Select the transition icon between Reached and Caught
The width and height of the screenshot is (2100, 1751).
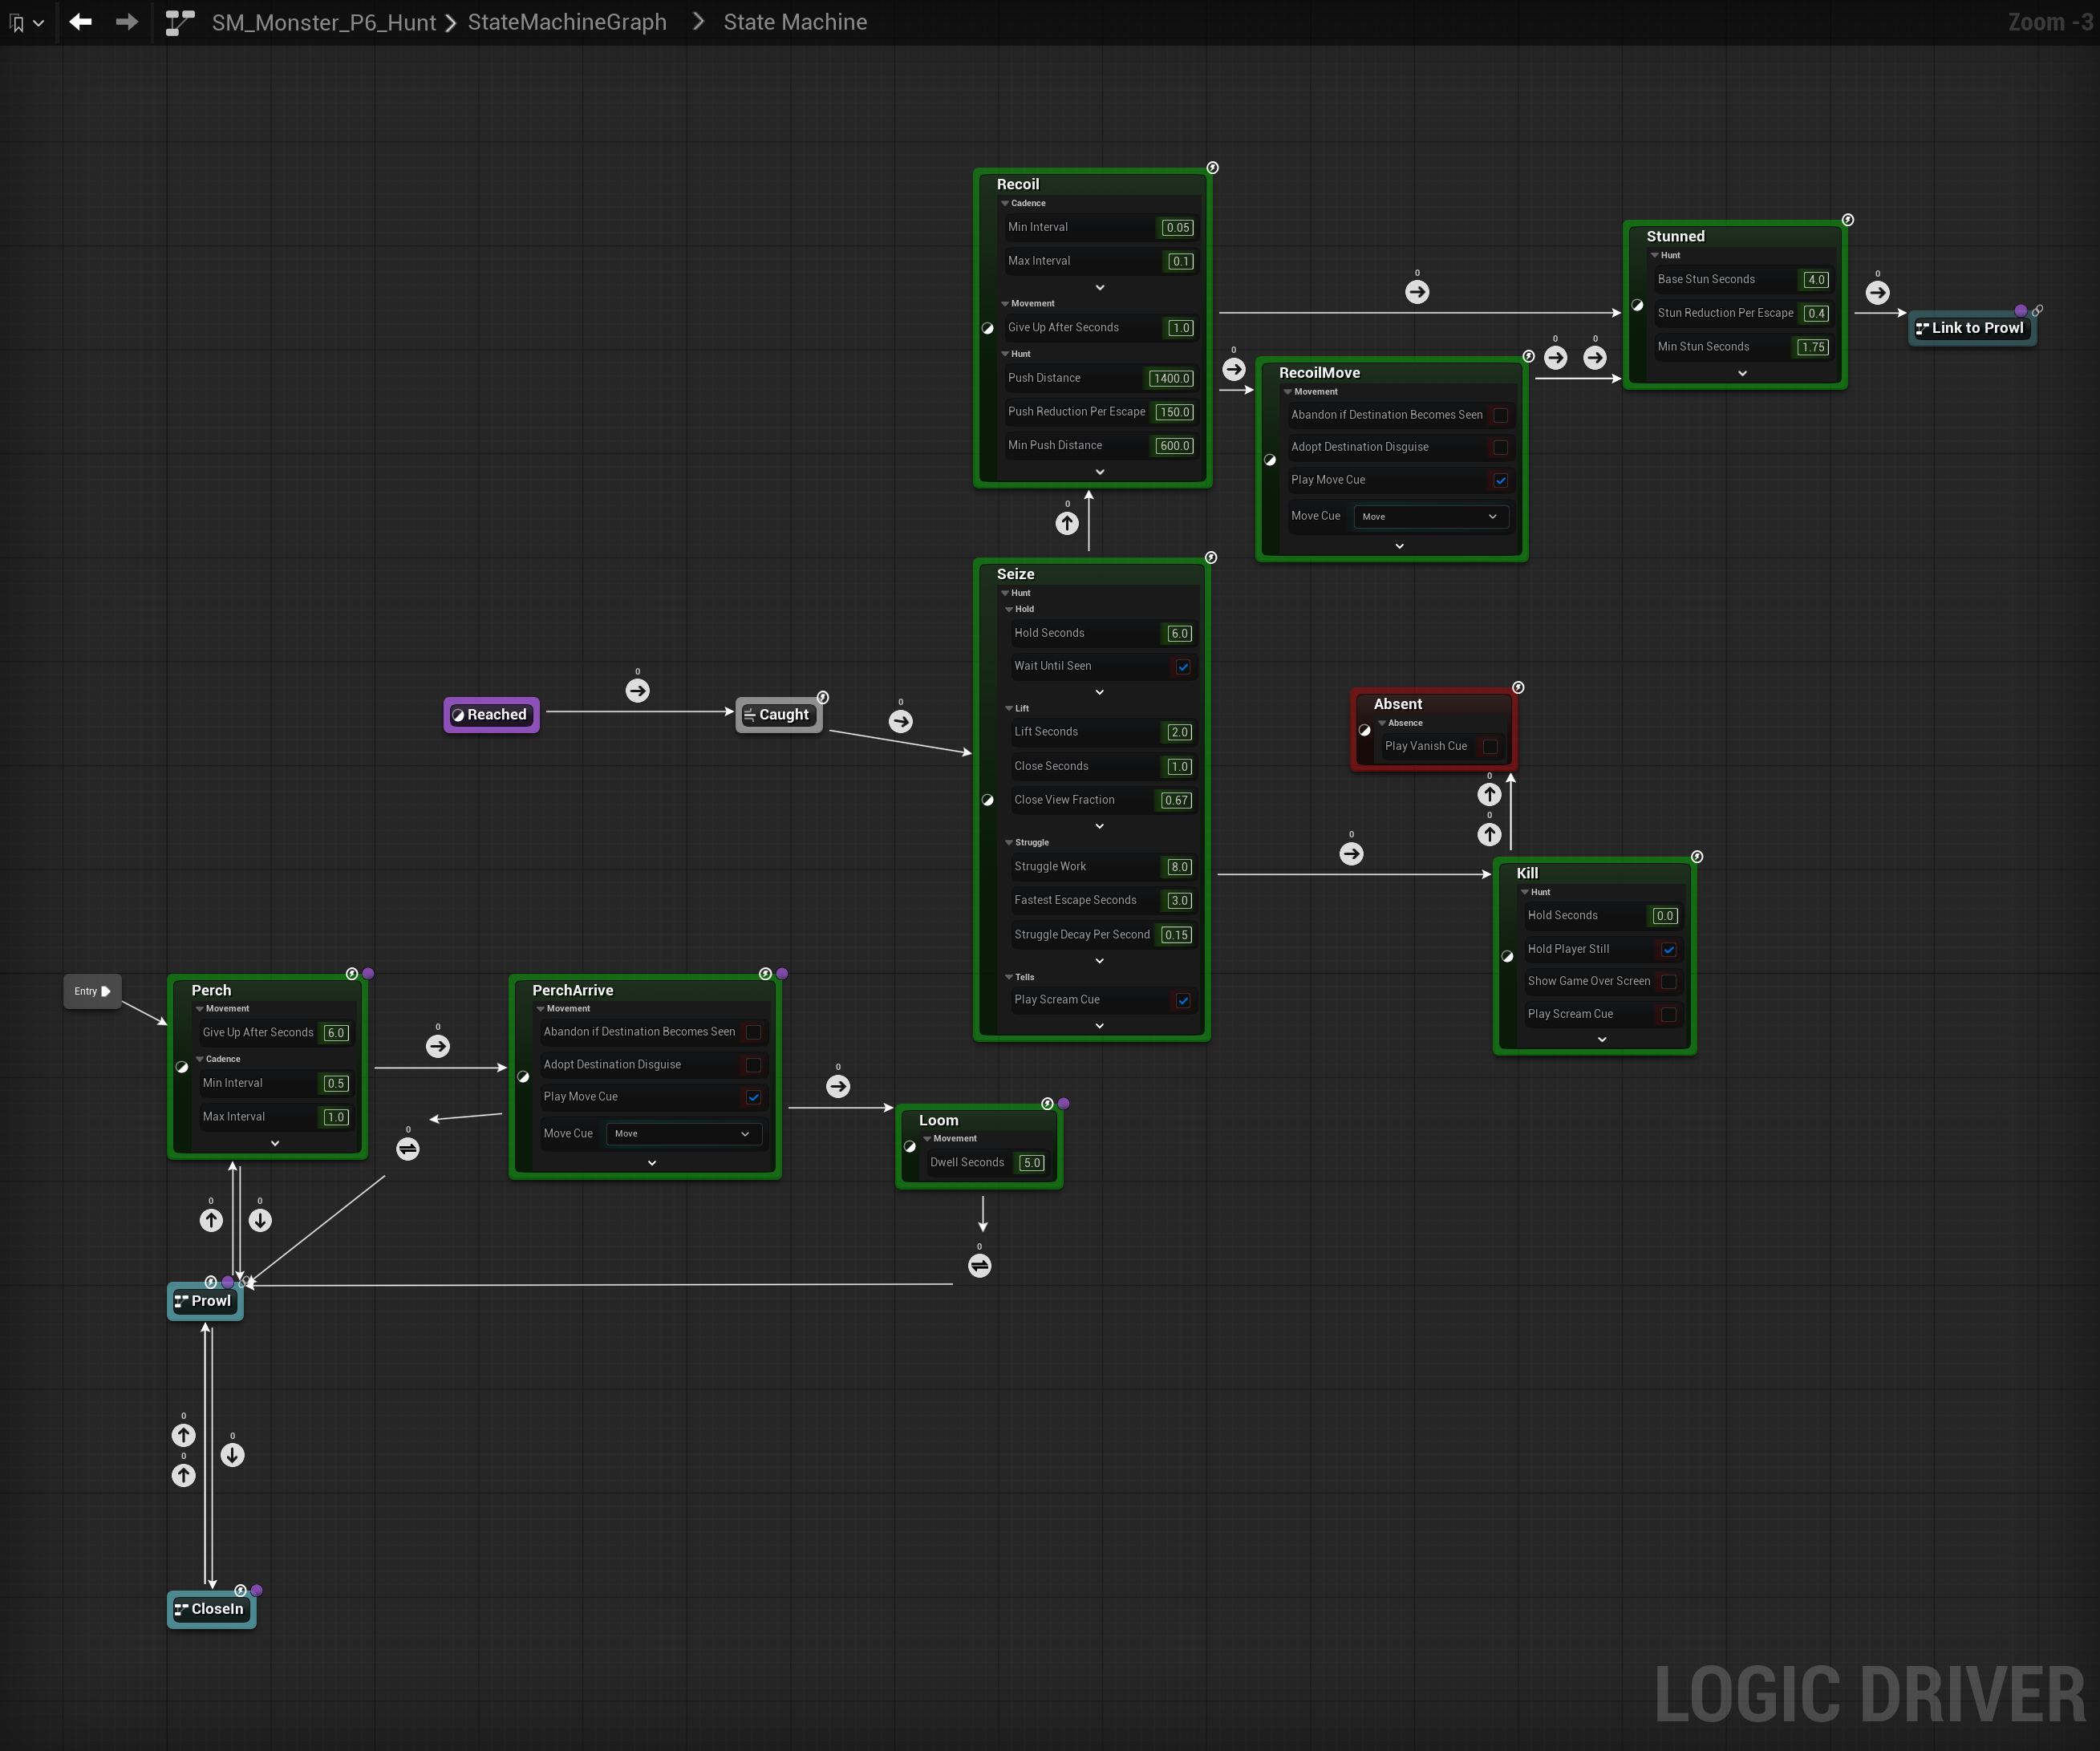pos(638,691)
